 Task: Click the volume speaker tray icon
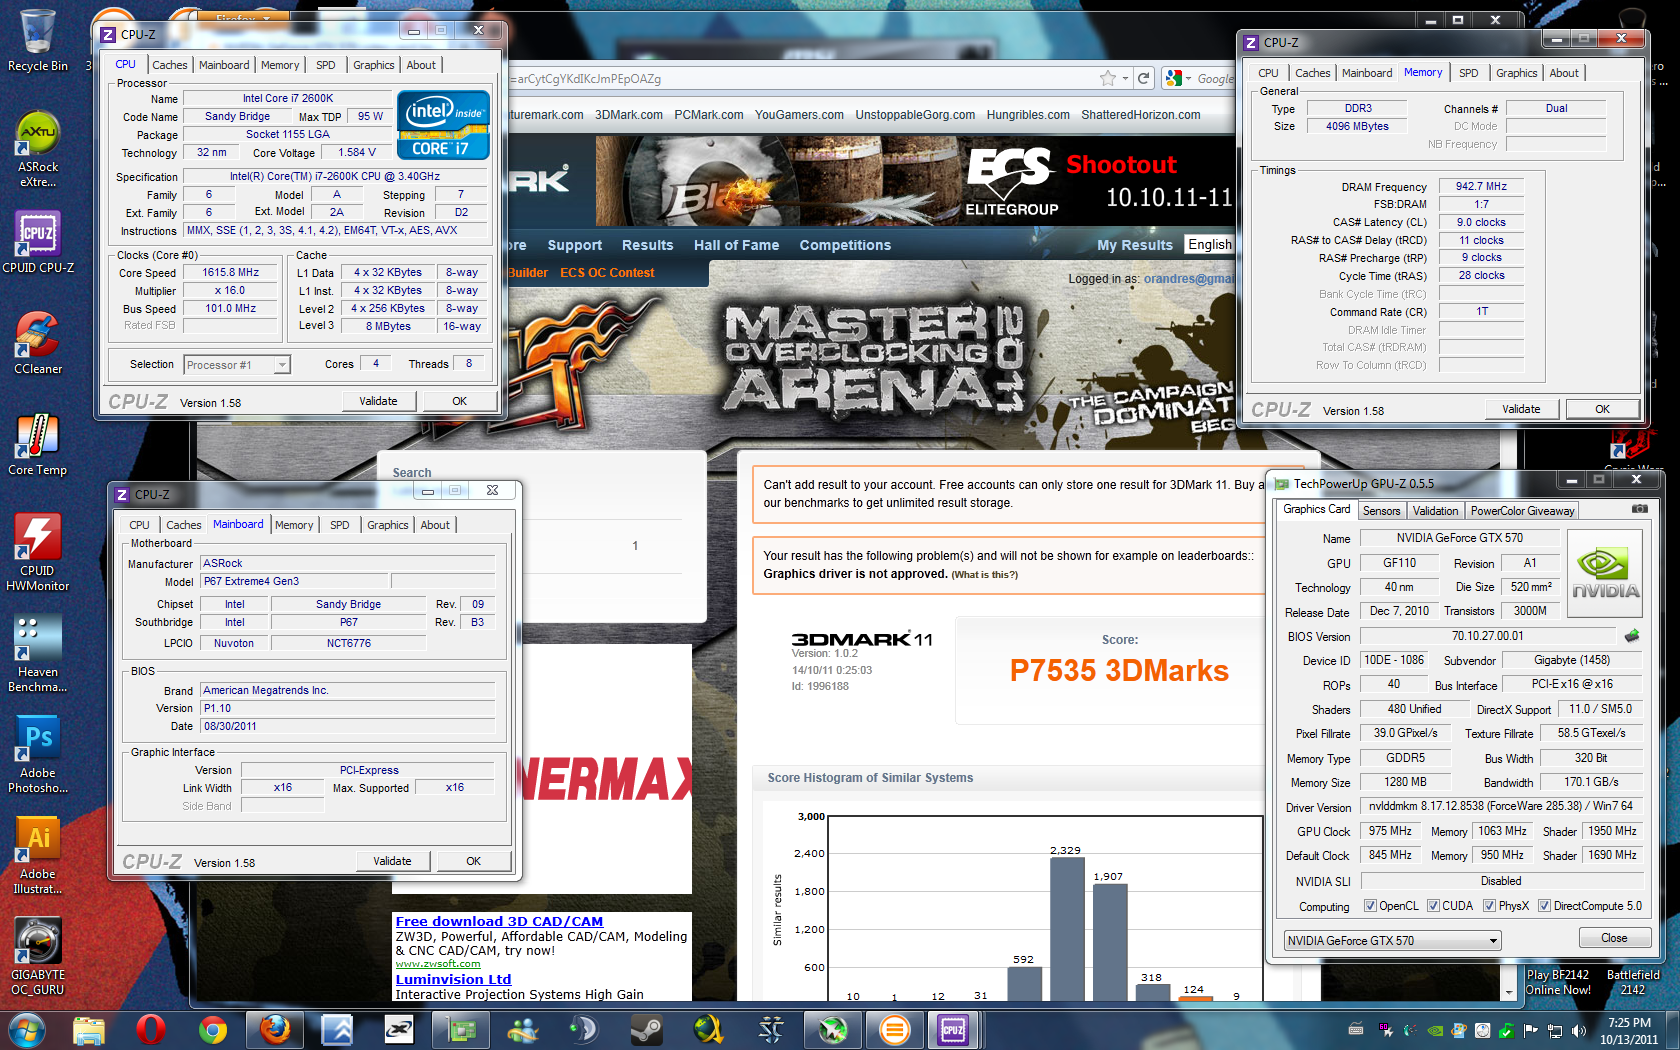click(x=1579, y=1030)
